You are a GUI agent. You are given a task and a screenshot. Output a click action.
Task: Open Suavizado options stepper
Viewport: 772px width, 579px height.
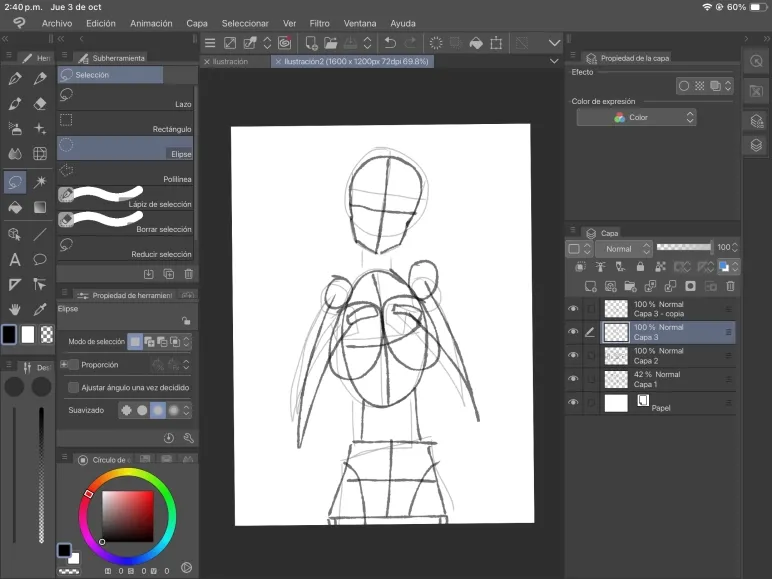click(x=187, y=410)
